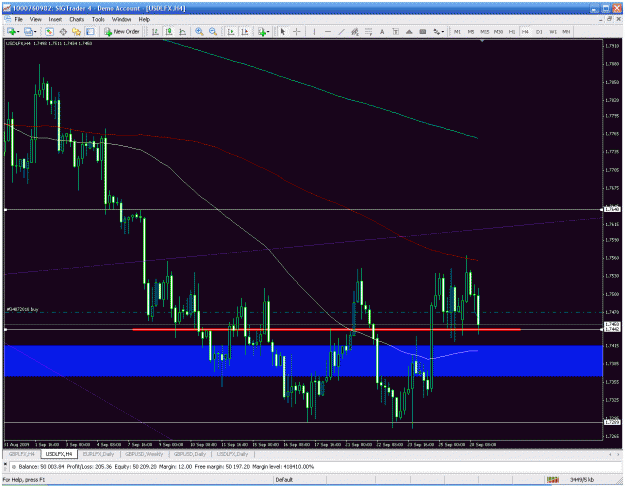Toggle the Navigator favorites icon

[x=76, y=31]
